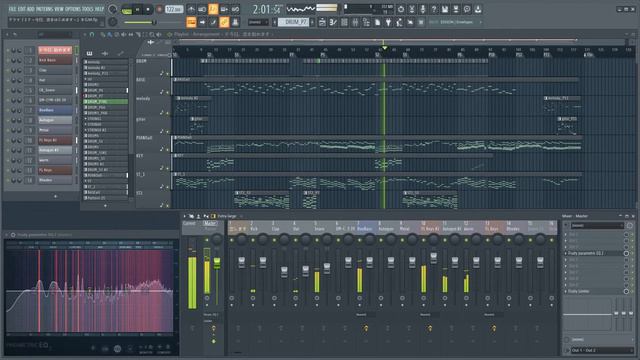This screenshot has height=360, width=640.
Task: Open the PATTERNS menu
Action: pyautogui.click(x=44, y=9)
